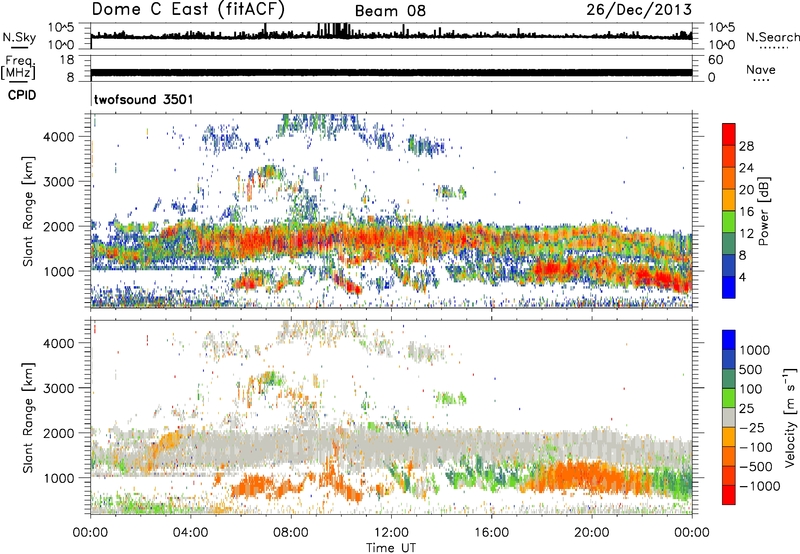Image resolution: width=800 pixels, height=554 pixels.
Task: Pick the gray -25 to 25 velocity swatch
Action: click(729, 417)
